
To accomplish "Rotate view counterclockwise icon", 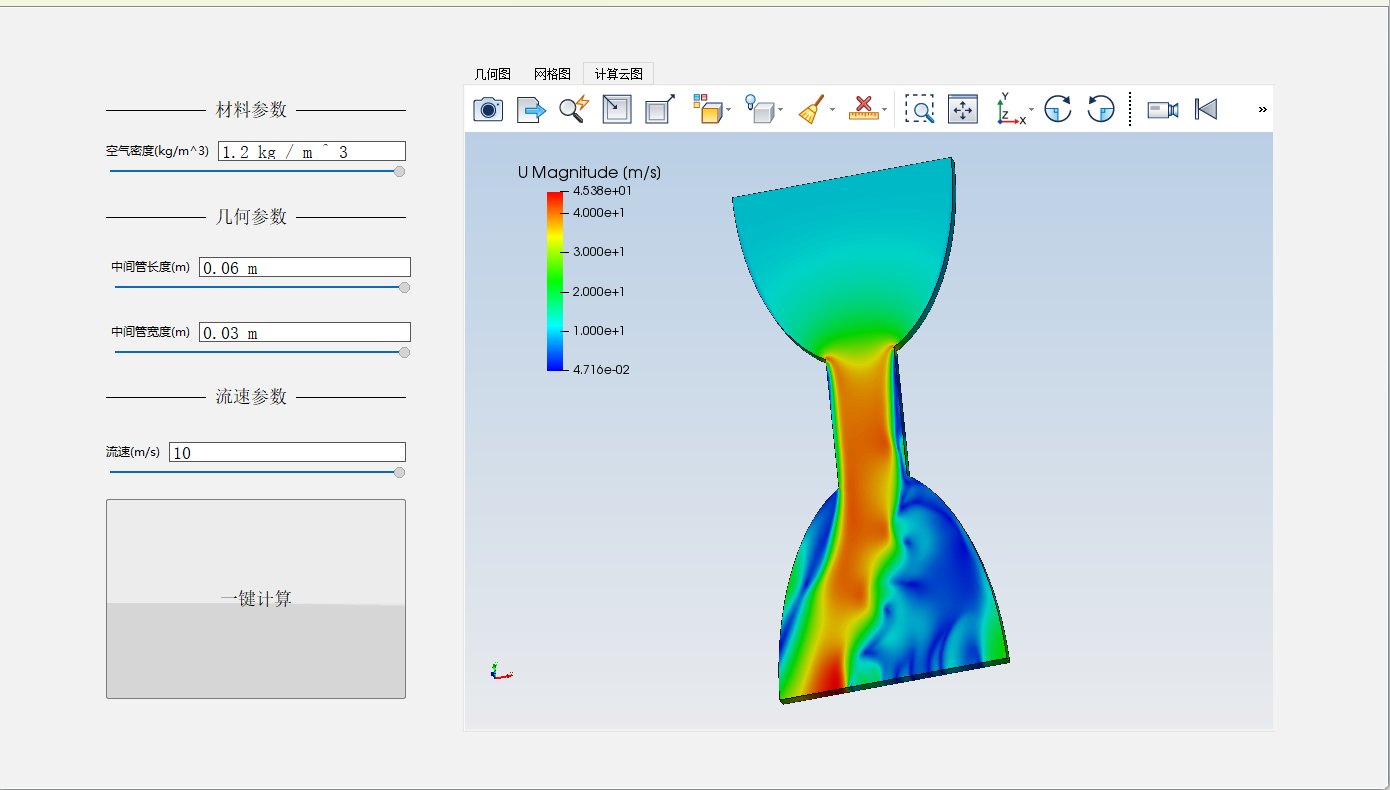I will tap(1101, 109).
